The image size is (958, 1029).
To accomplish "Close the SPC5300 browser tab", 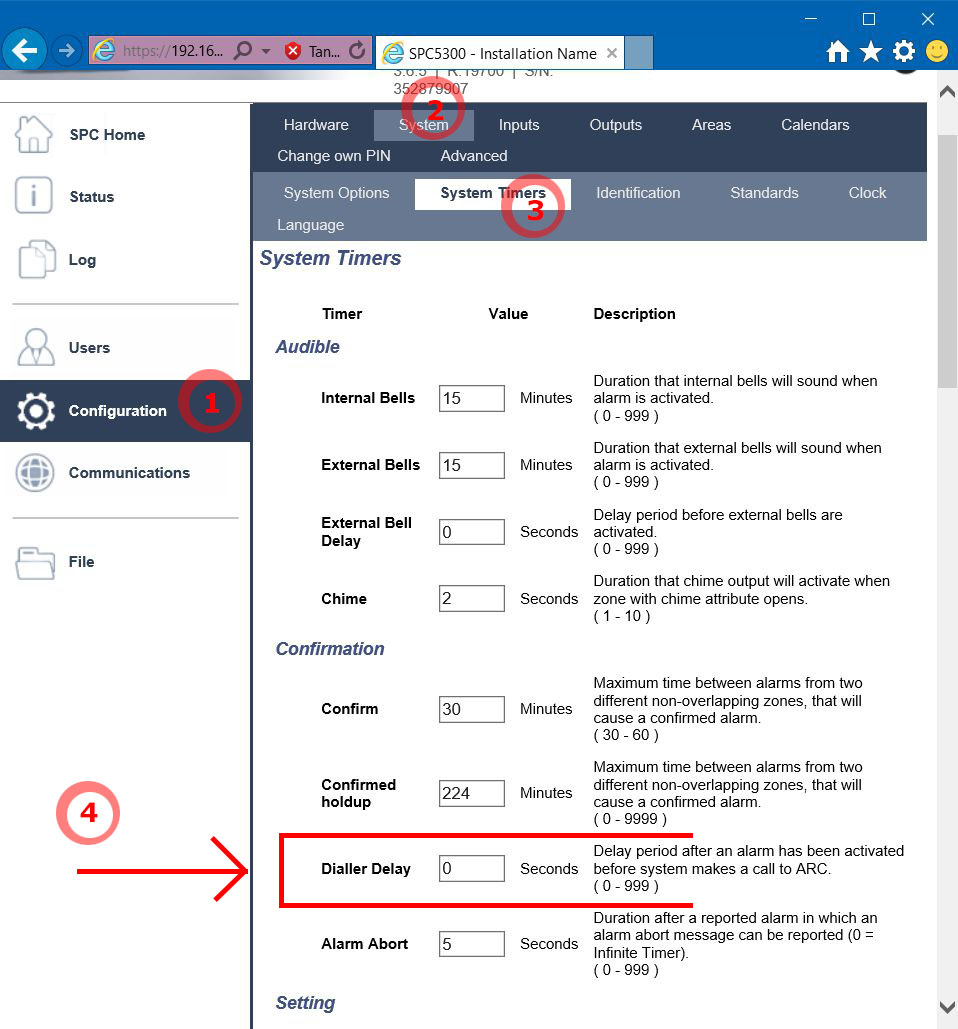I will tap(612, 53).
